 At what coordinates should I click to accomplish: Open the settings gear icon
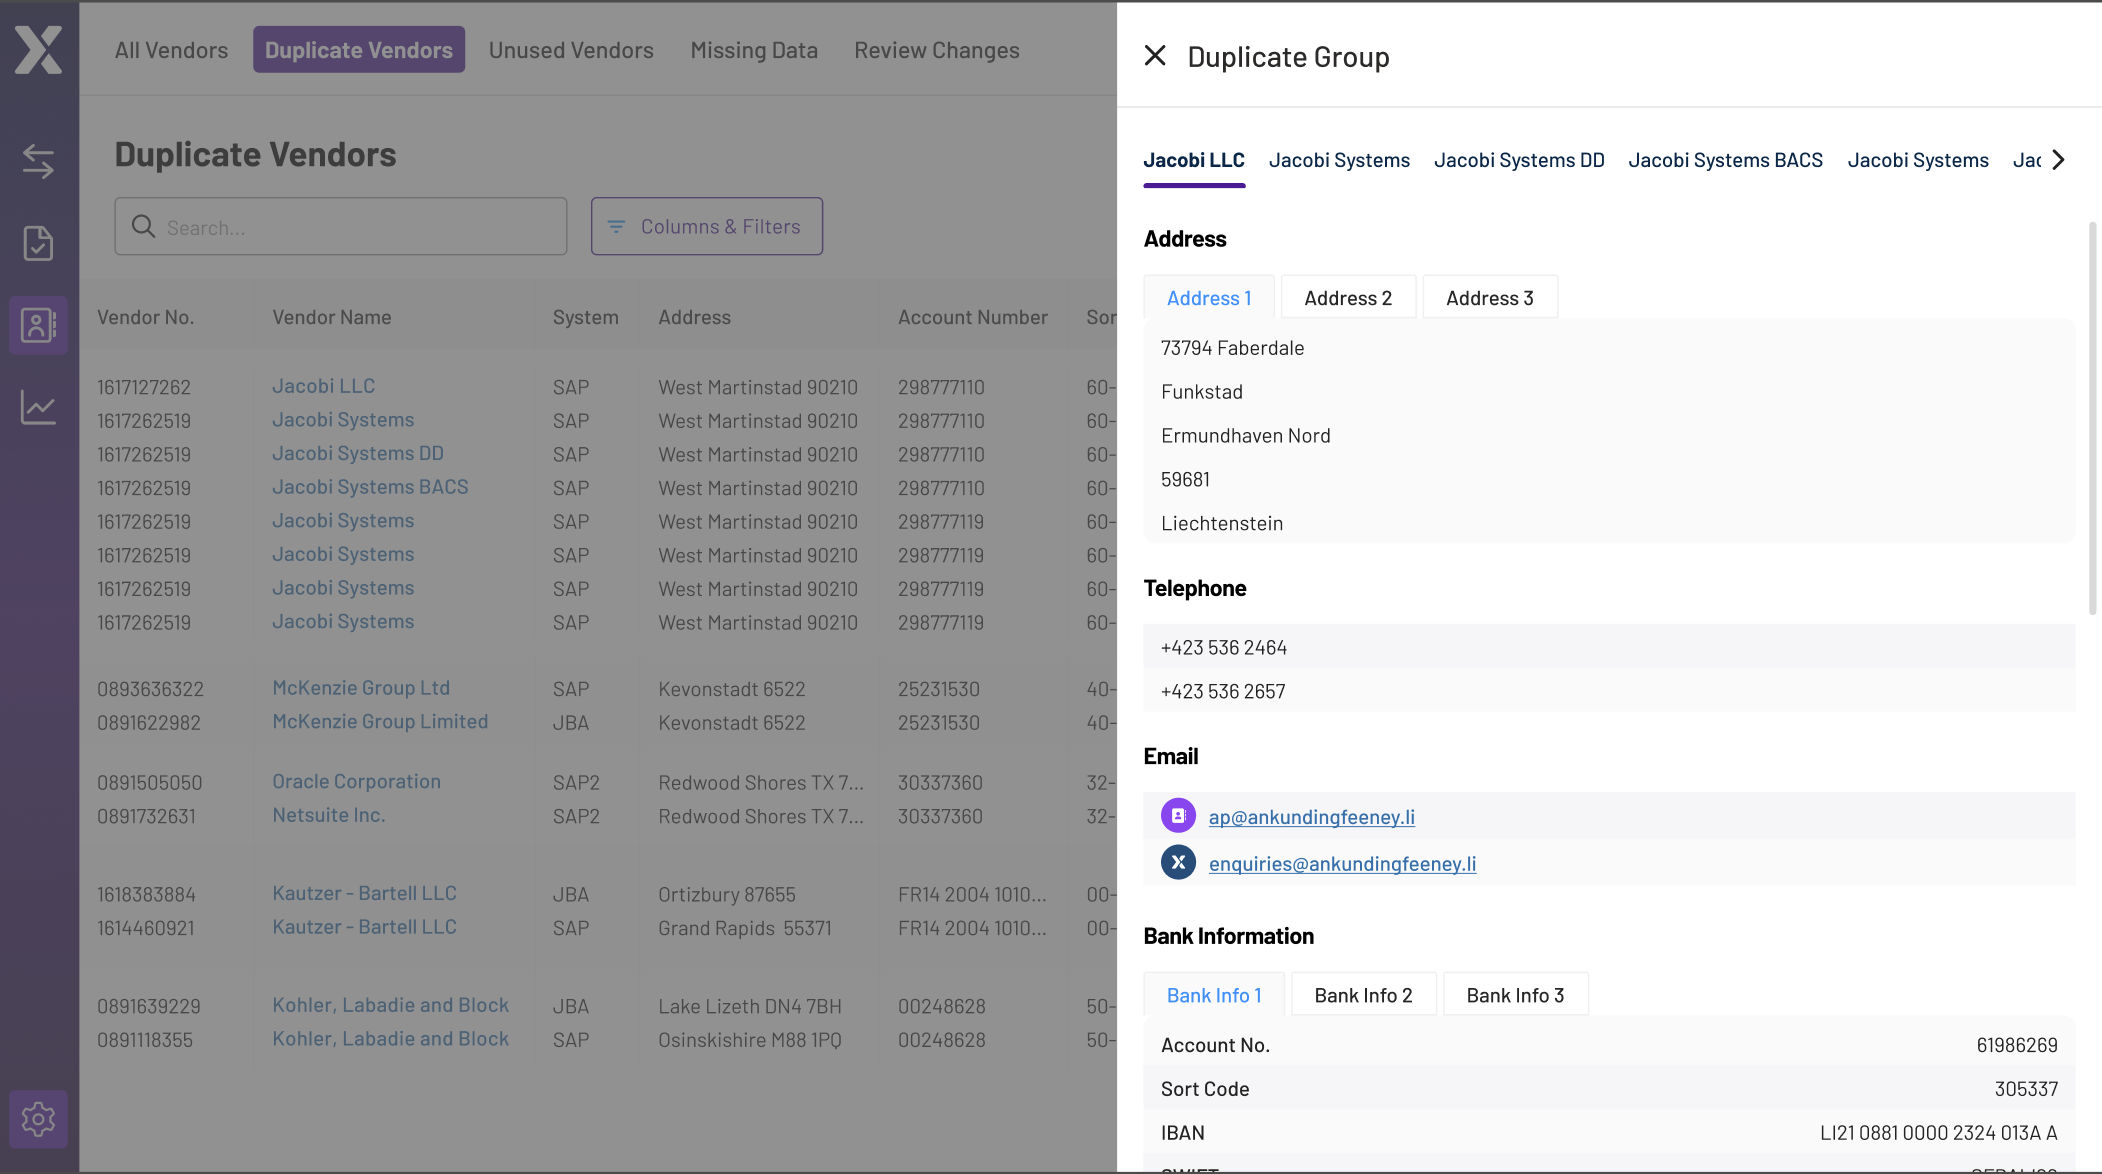point(38,1119)
